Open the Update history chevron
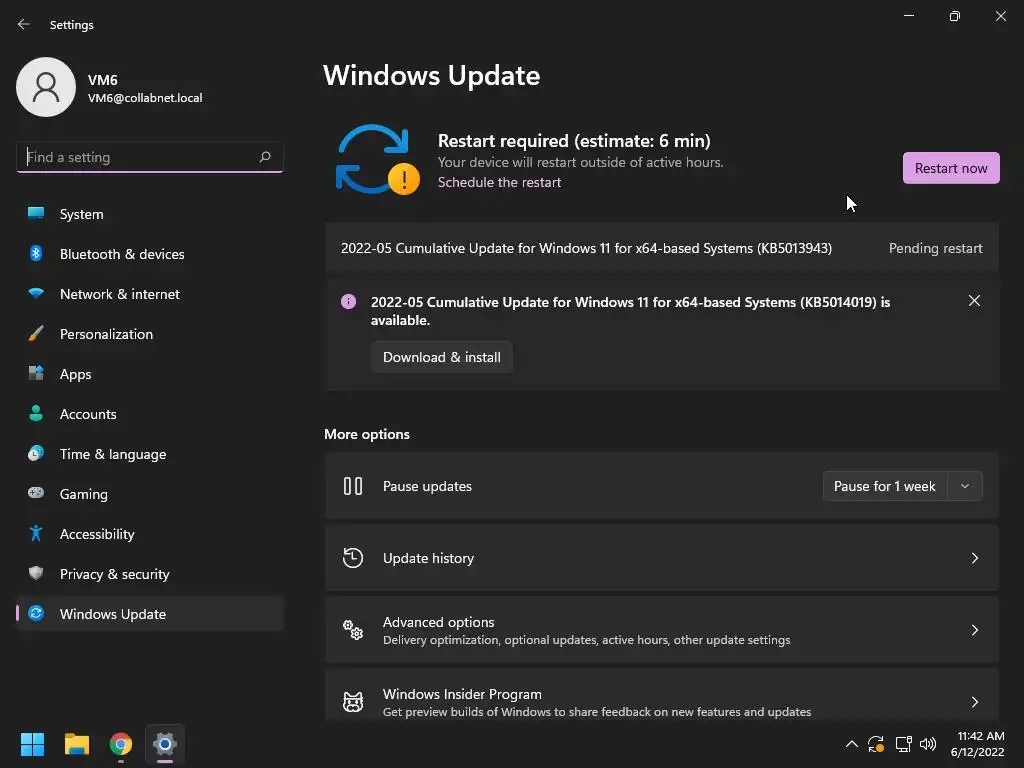 click(975, 558)
